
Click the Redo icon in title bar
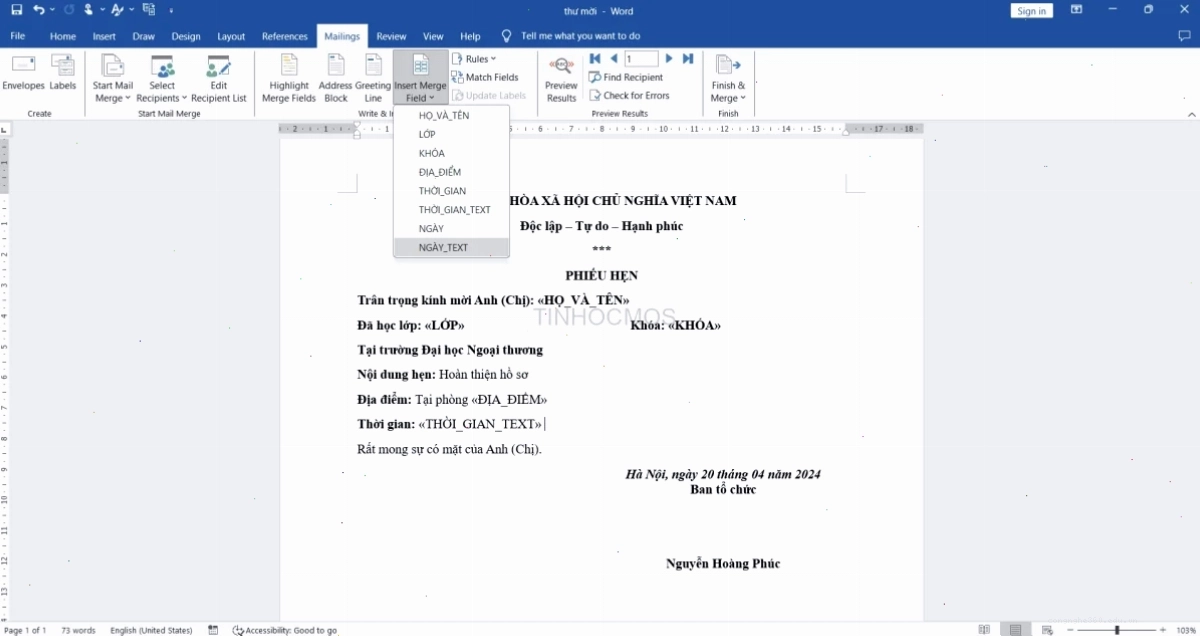pos(69,10)
